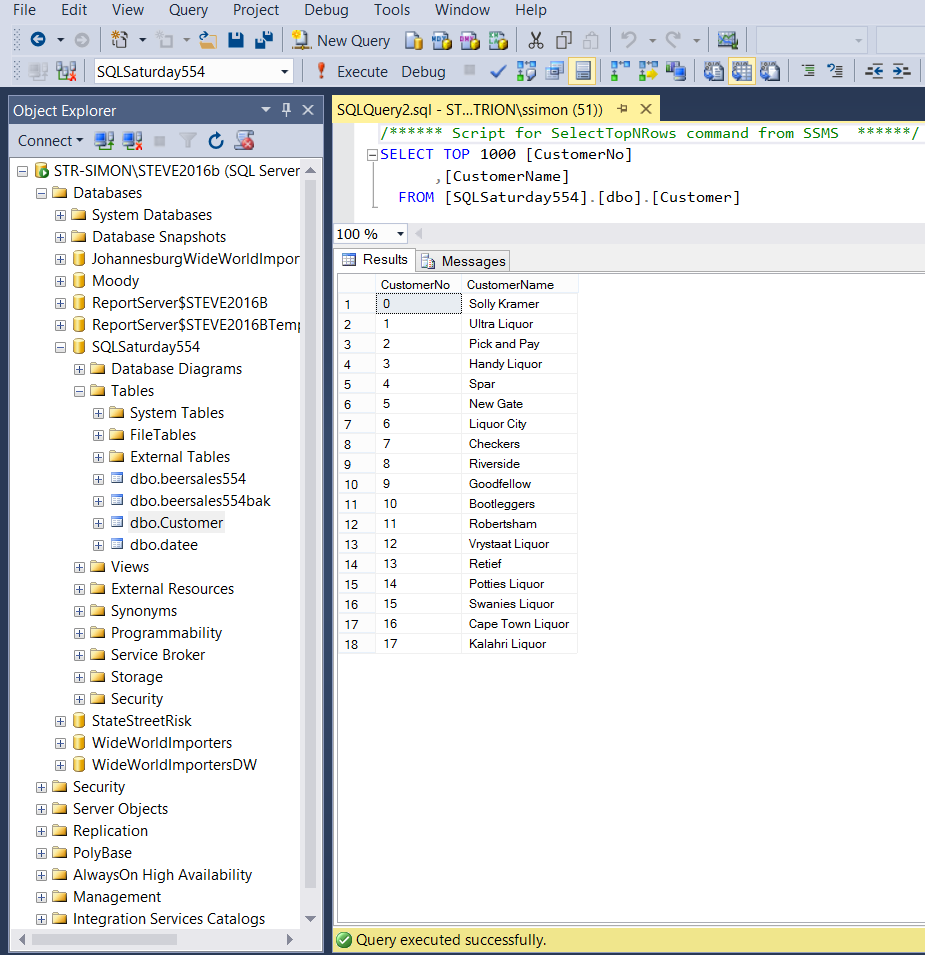Click the Parse checkmark icon
The image size is (925, 955).
(497, 71)
